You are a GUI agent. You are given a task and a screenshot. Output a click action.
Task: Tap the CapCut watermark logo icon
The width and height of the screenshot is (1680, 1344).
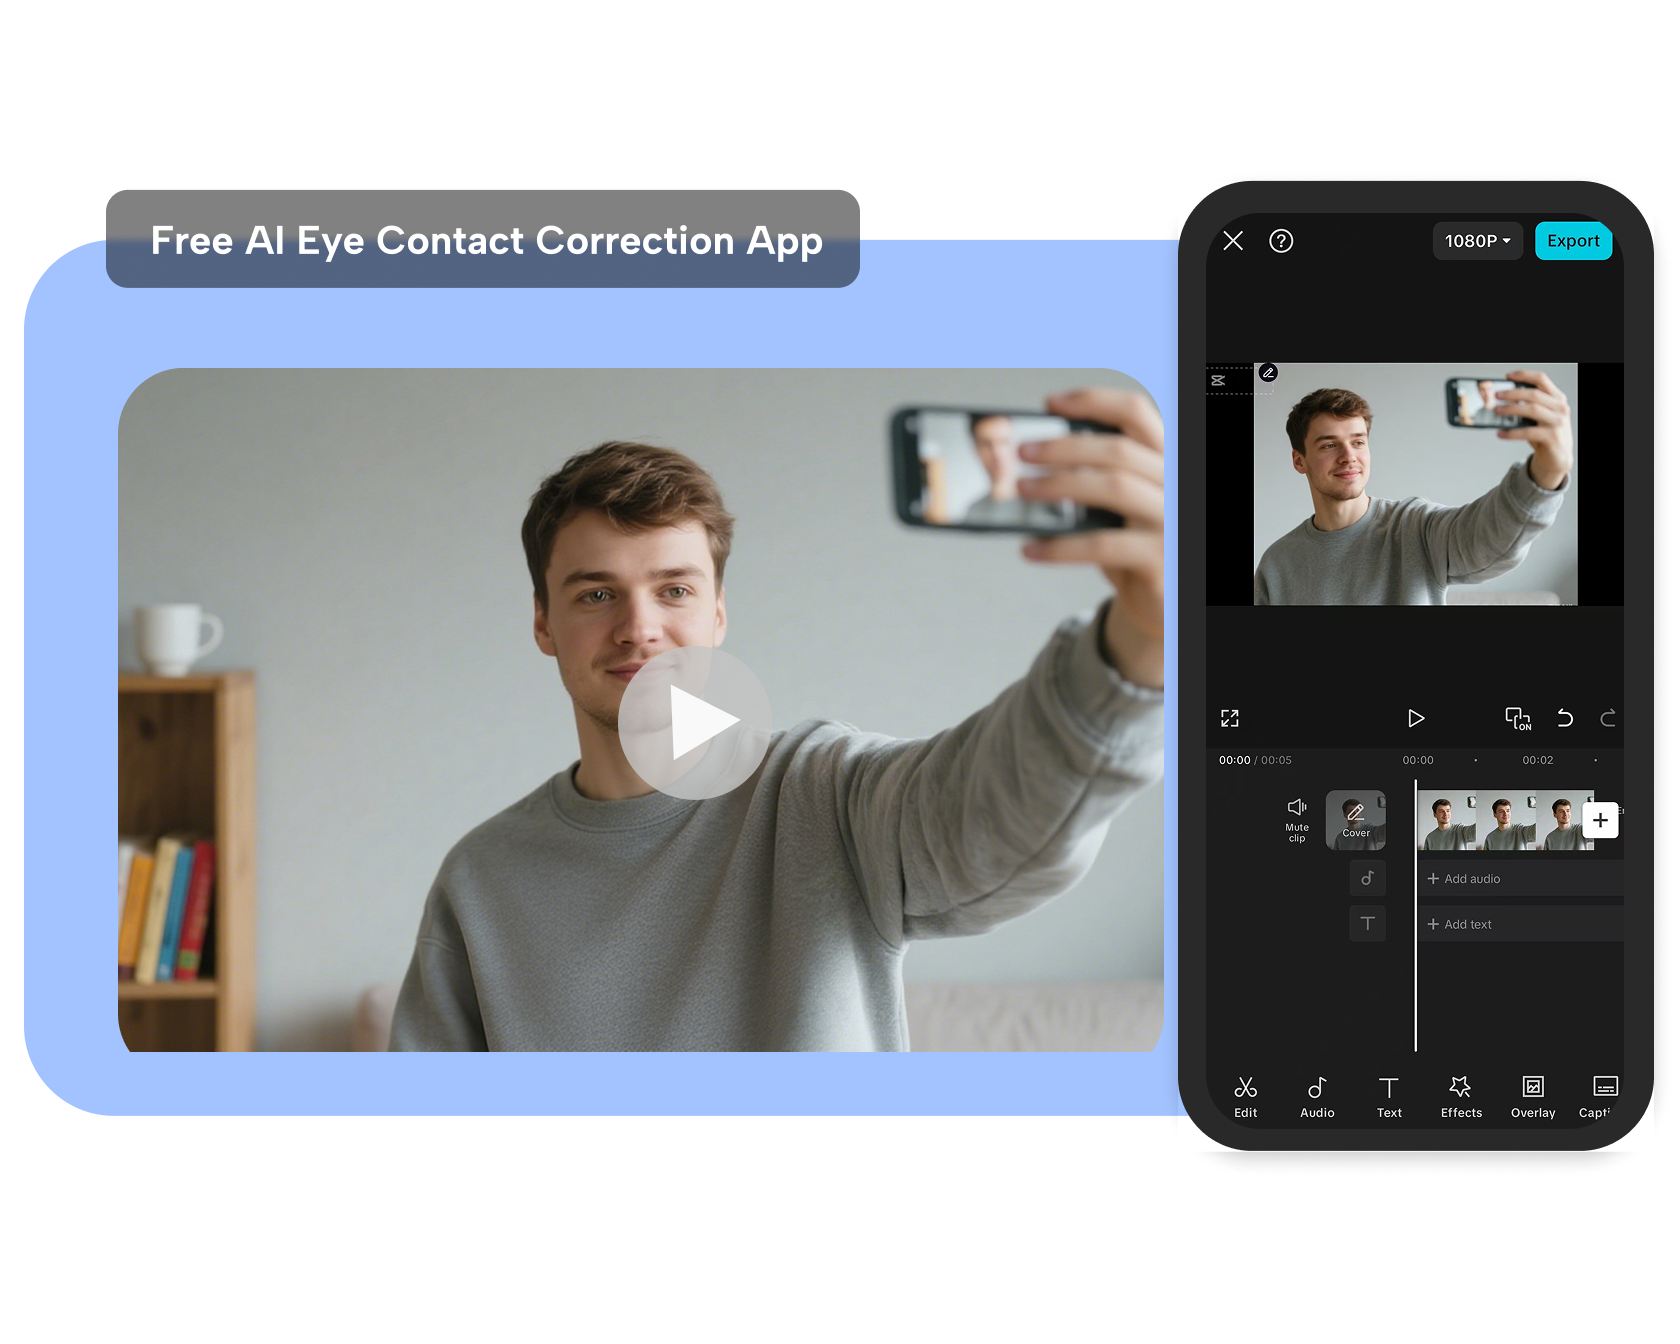click(1218, 381)
